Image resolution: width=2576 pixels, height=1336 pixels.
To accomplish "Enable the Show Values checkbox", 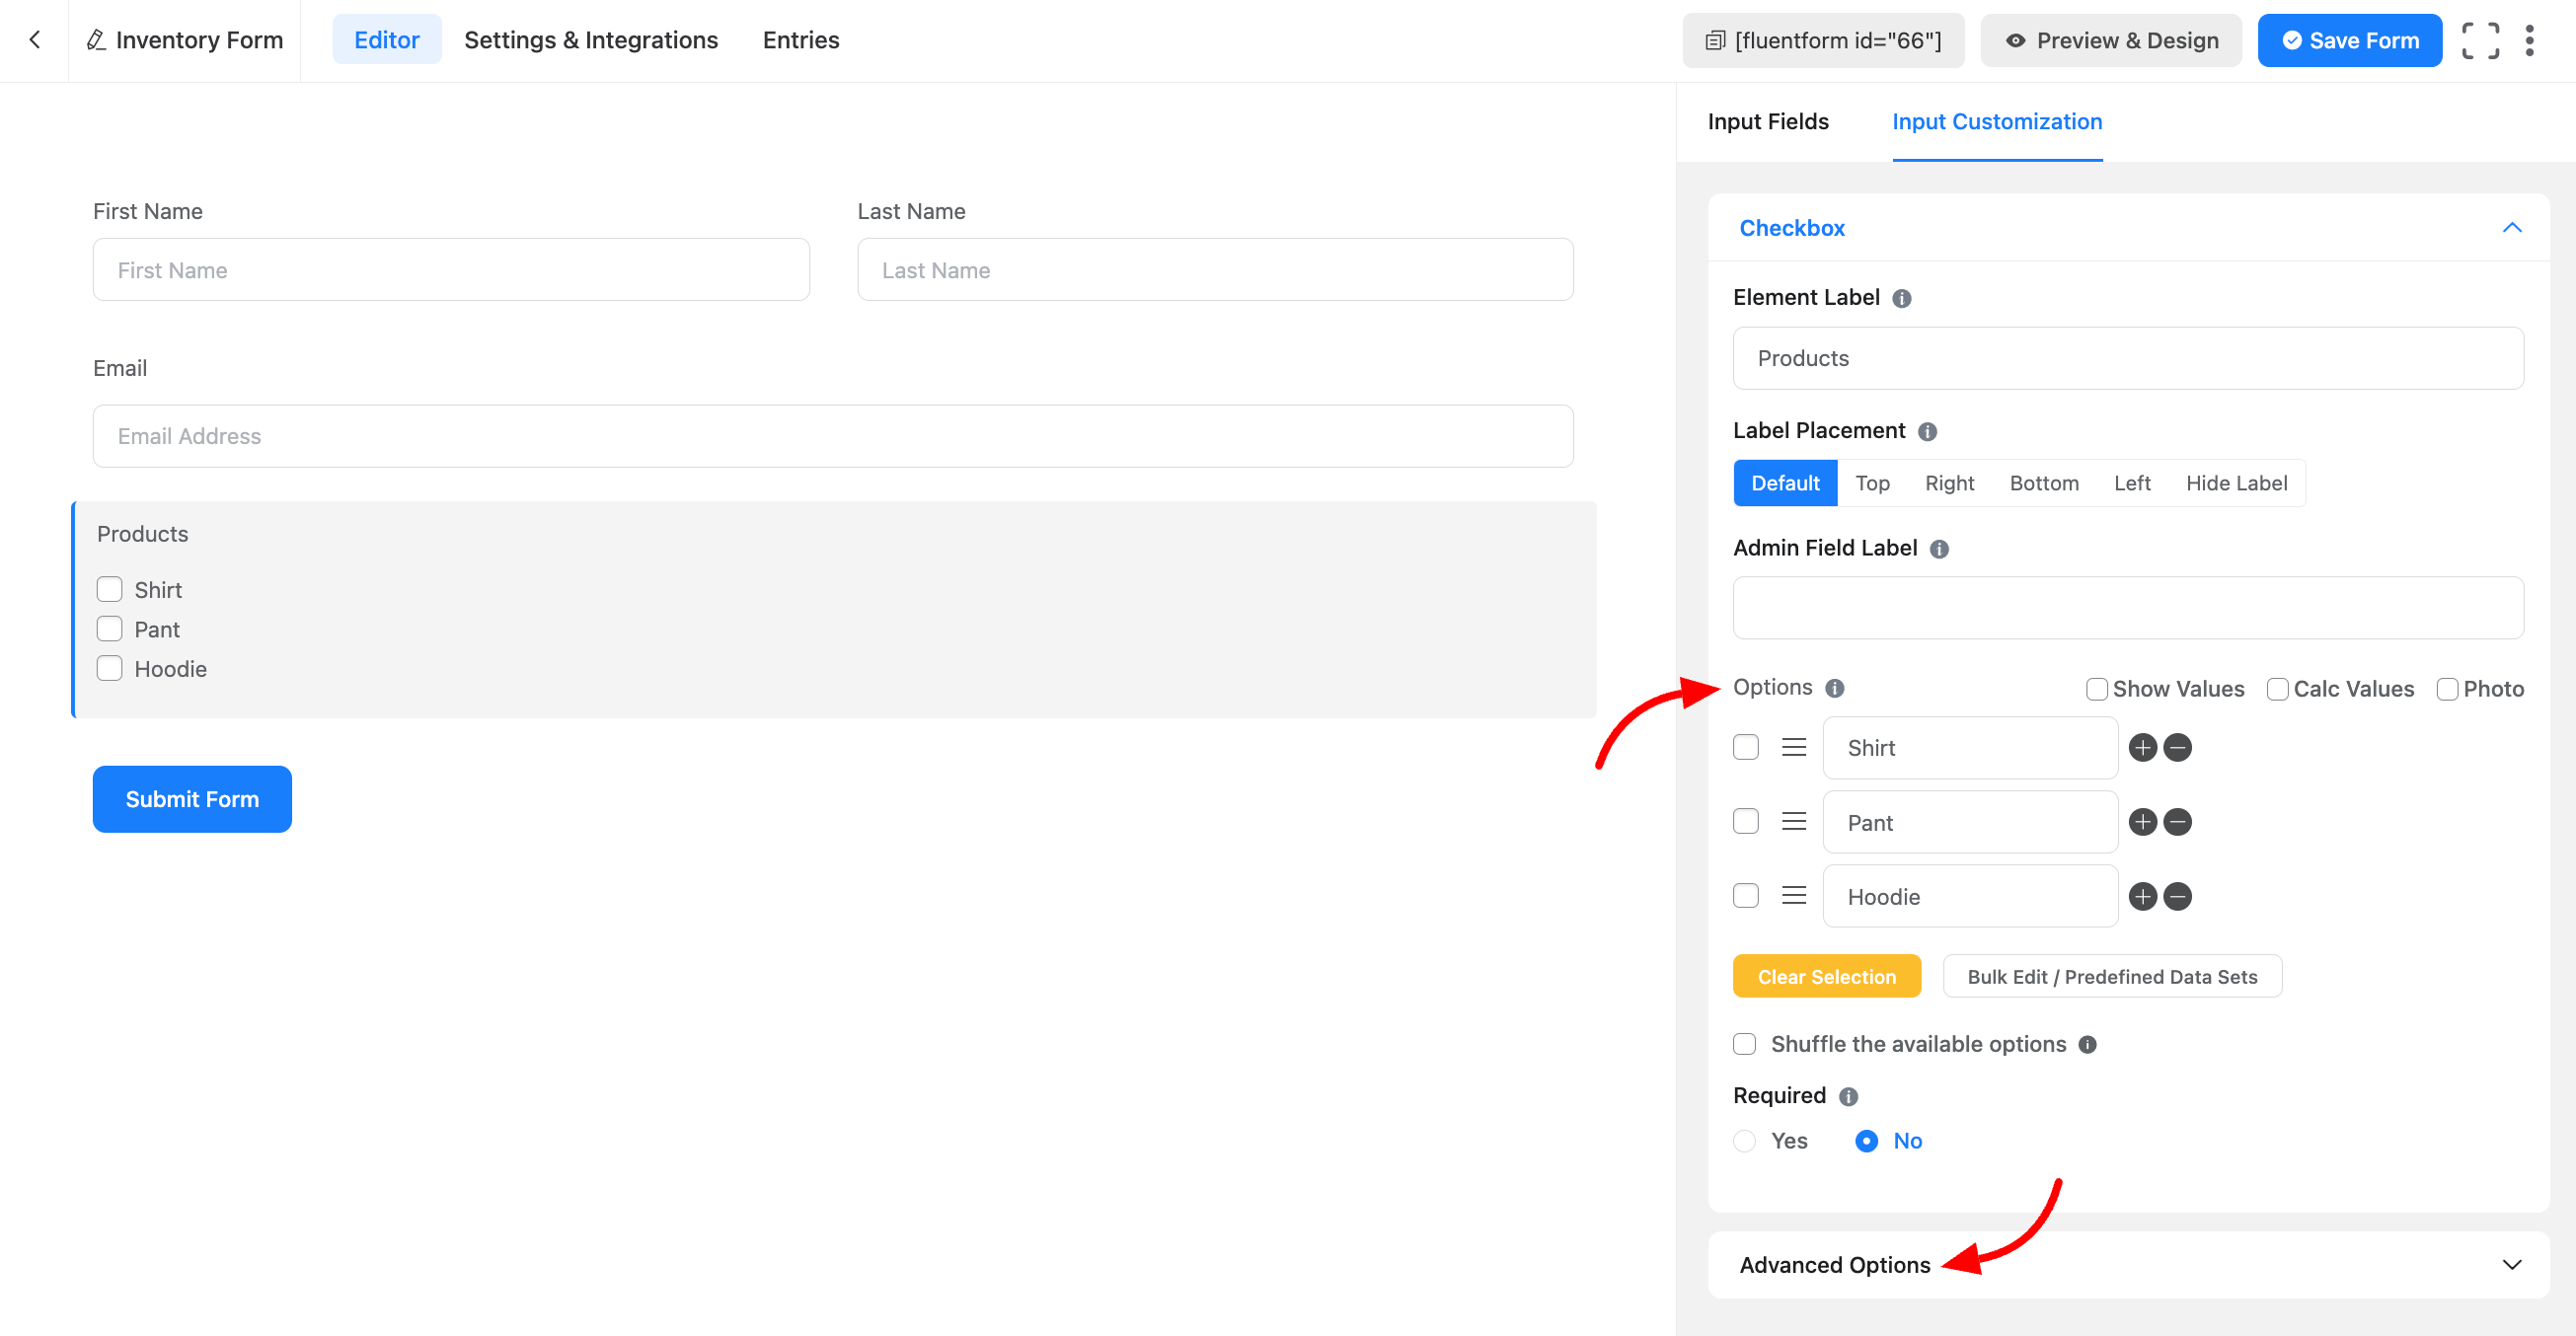I will point(2097,689).
